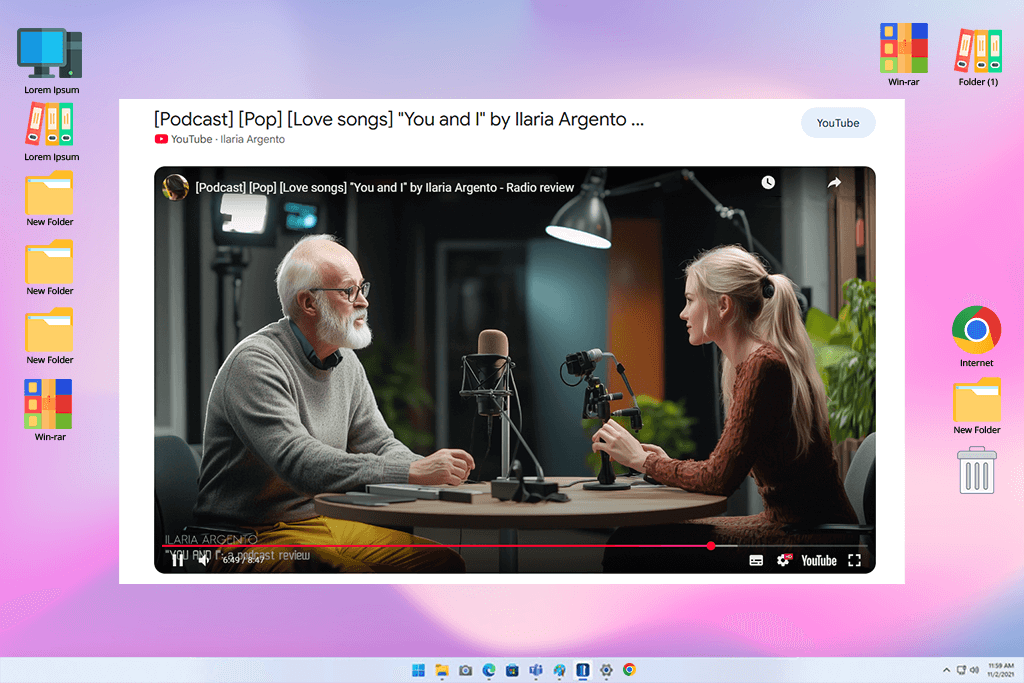1024x683 pixels.
Task: Mute the video using the speaker icon
Action: coord(204,560)
